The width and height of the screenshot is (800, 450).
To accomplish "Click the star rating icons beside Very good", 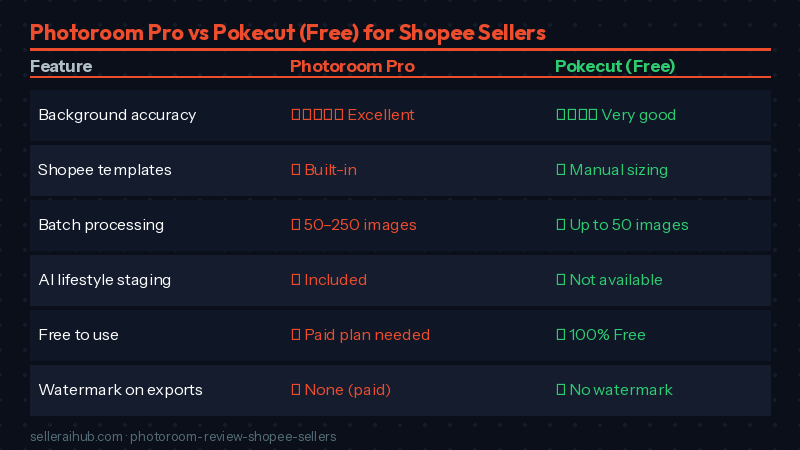I will tap(577, 115).
